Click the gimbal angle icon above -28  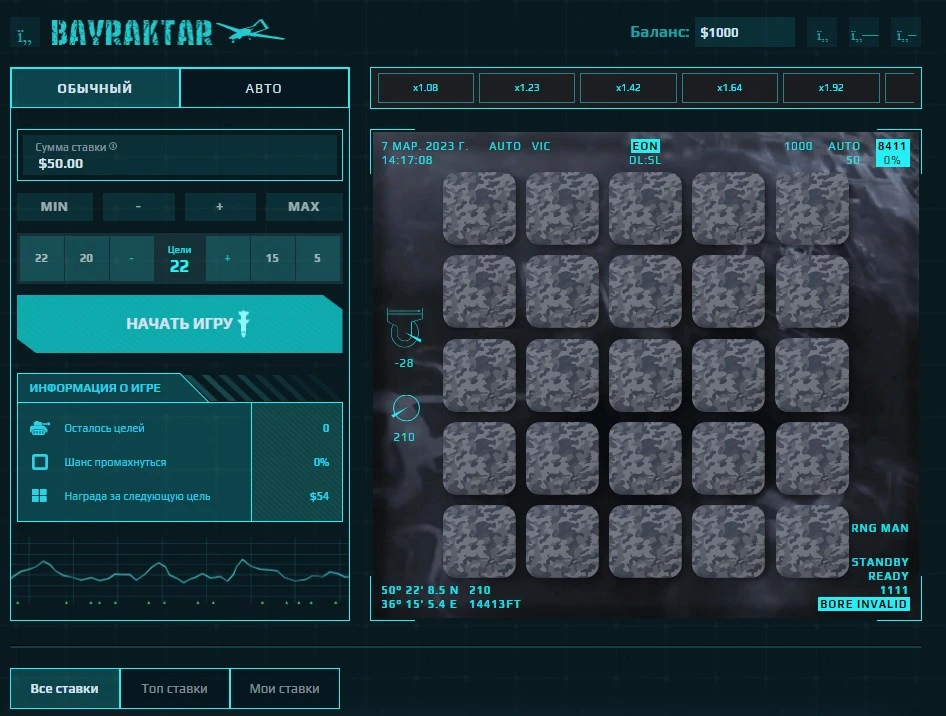click(x=405, y=328)
